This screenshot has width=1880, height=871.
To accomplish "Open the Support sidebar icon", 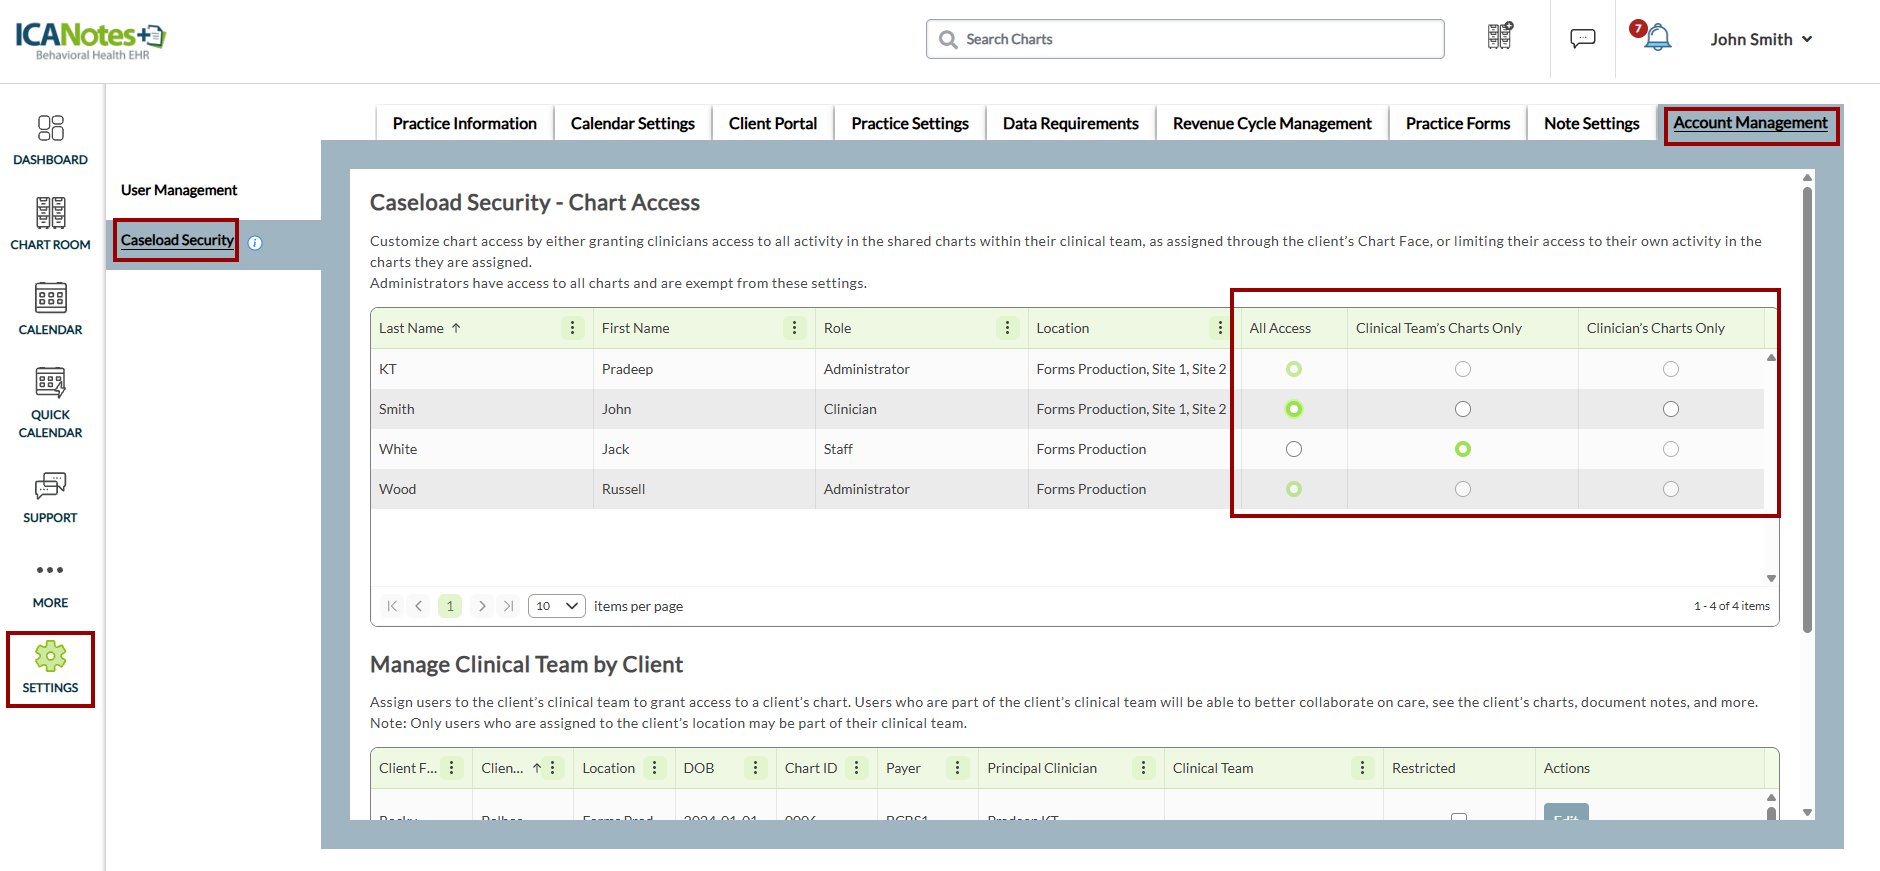I will 51,486.
